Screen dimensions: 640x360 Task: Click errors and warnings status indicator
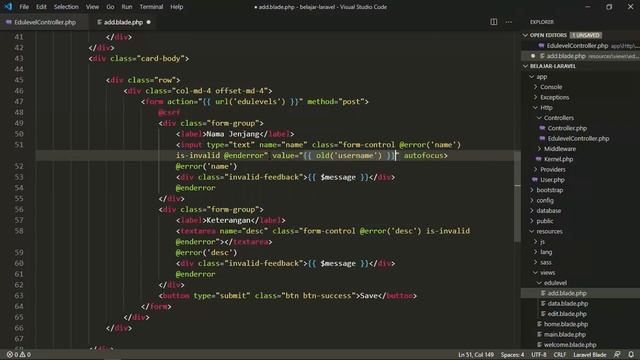click(18, 355)
